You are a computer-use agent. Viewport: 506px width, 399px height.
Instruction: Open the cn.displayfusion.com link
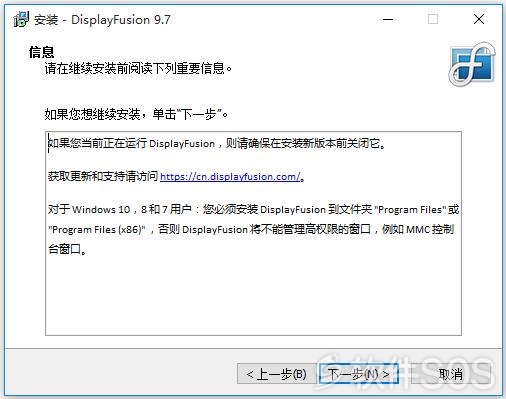(230, 176)
